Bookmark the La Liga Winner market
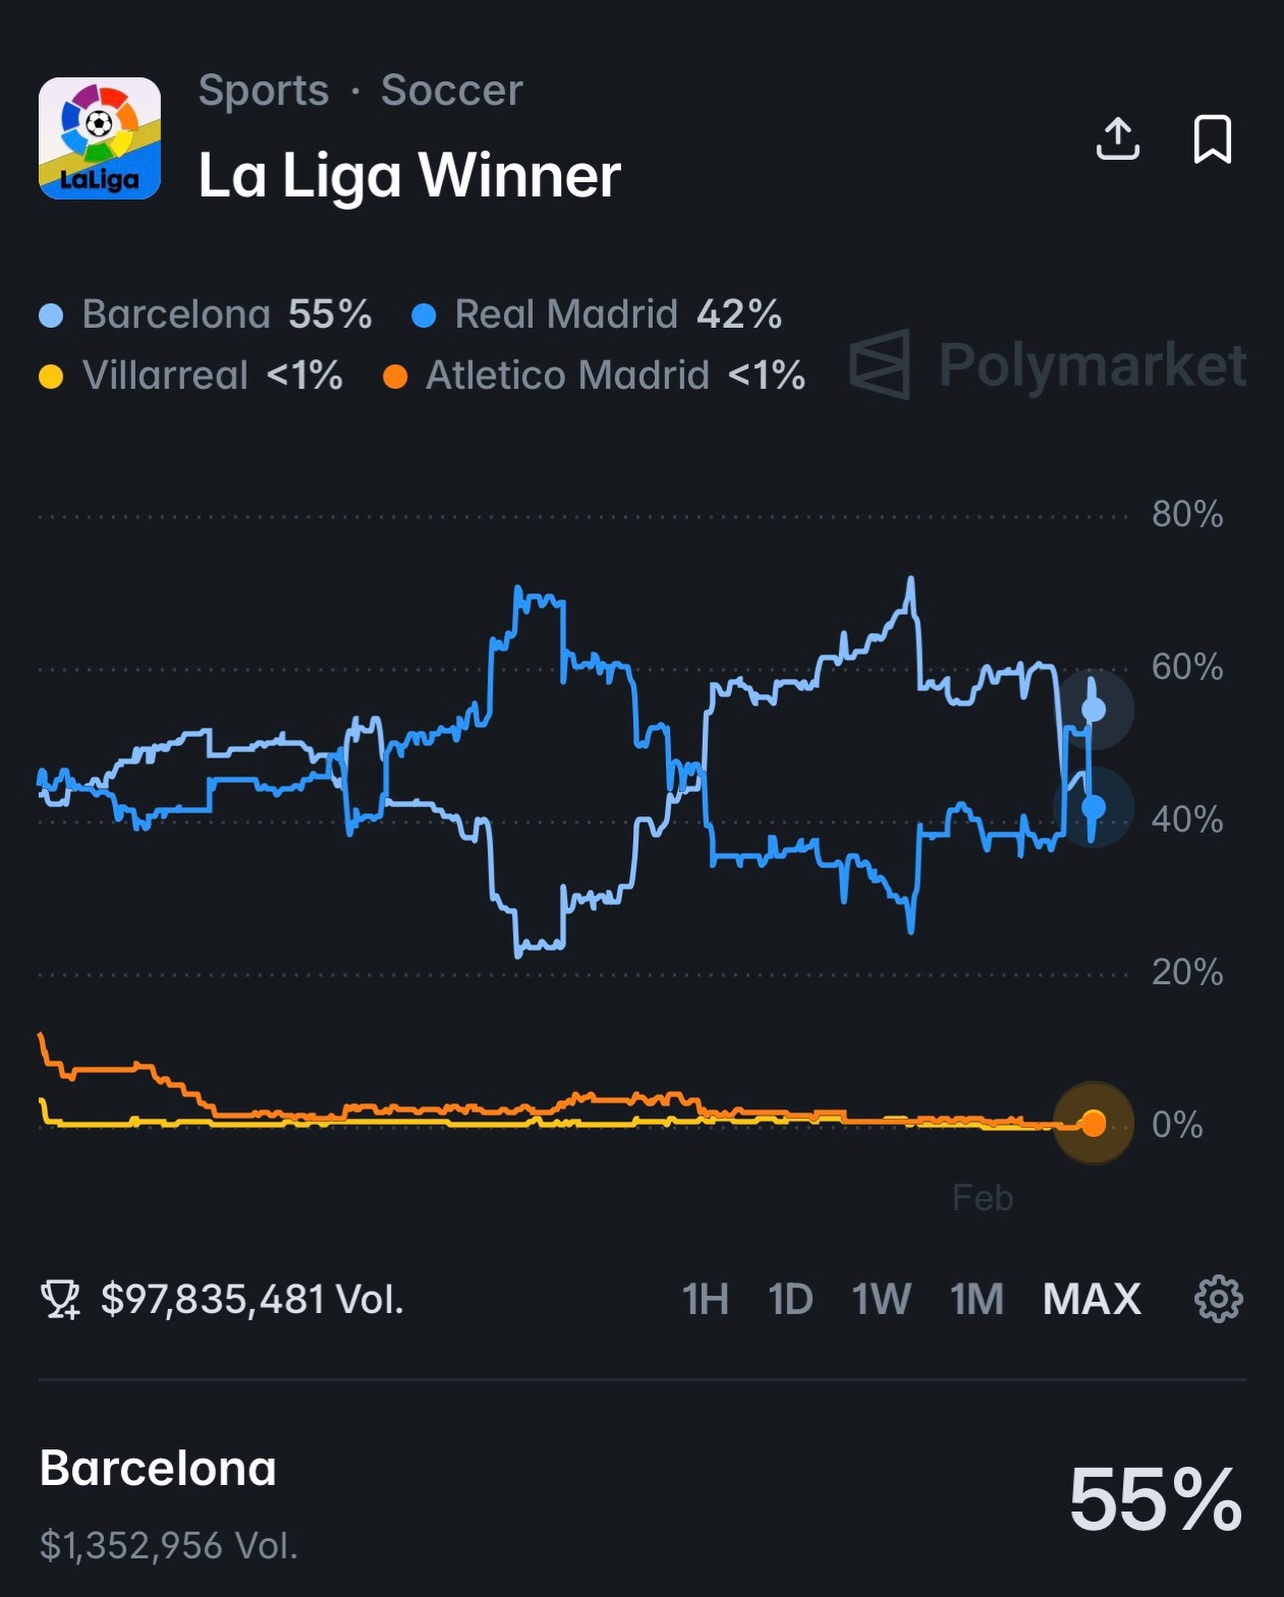Image resolution: width=1284 pixels, height=1597 pixels. point(1212,139)
